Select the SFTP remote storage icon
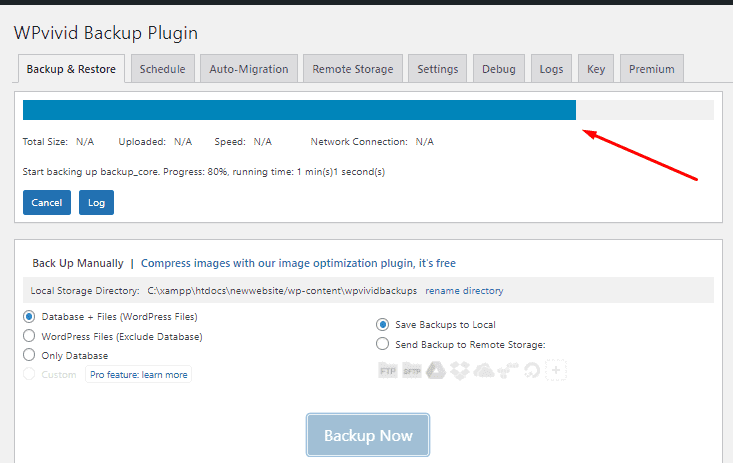This screenshot has width=733, height=463. (412, 370)
